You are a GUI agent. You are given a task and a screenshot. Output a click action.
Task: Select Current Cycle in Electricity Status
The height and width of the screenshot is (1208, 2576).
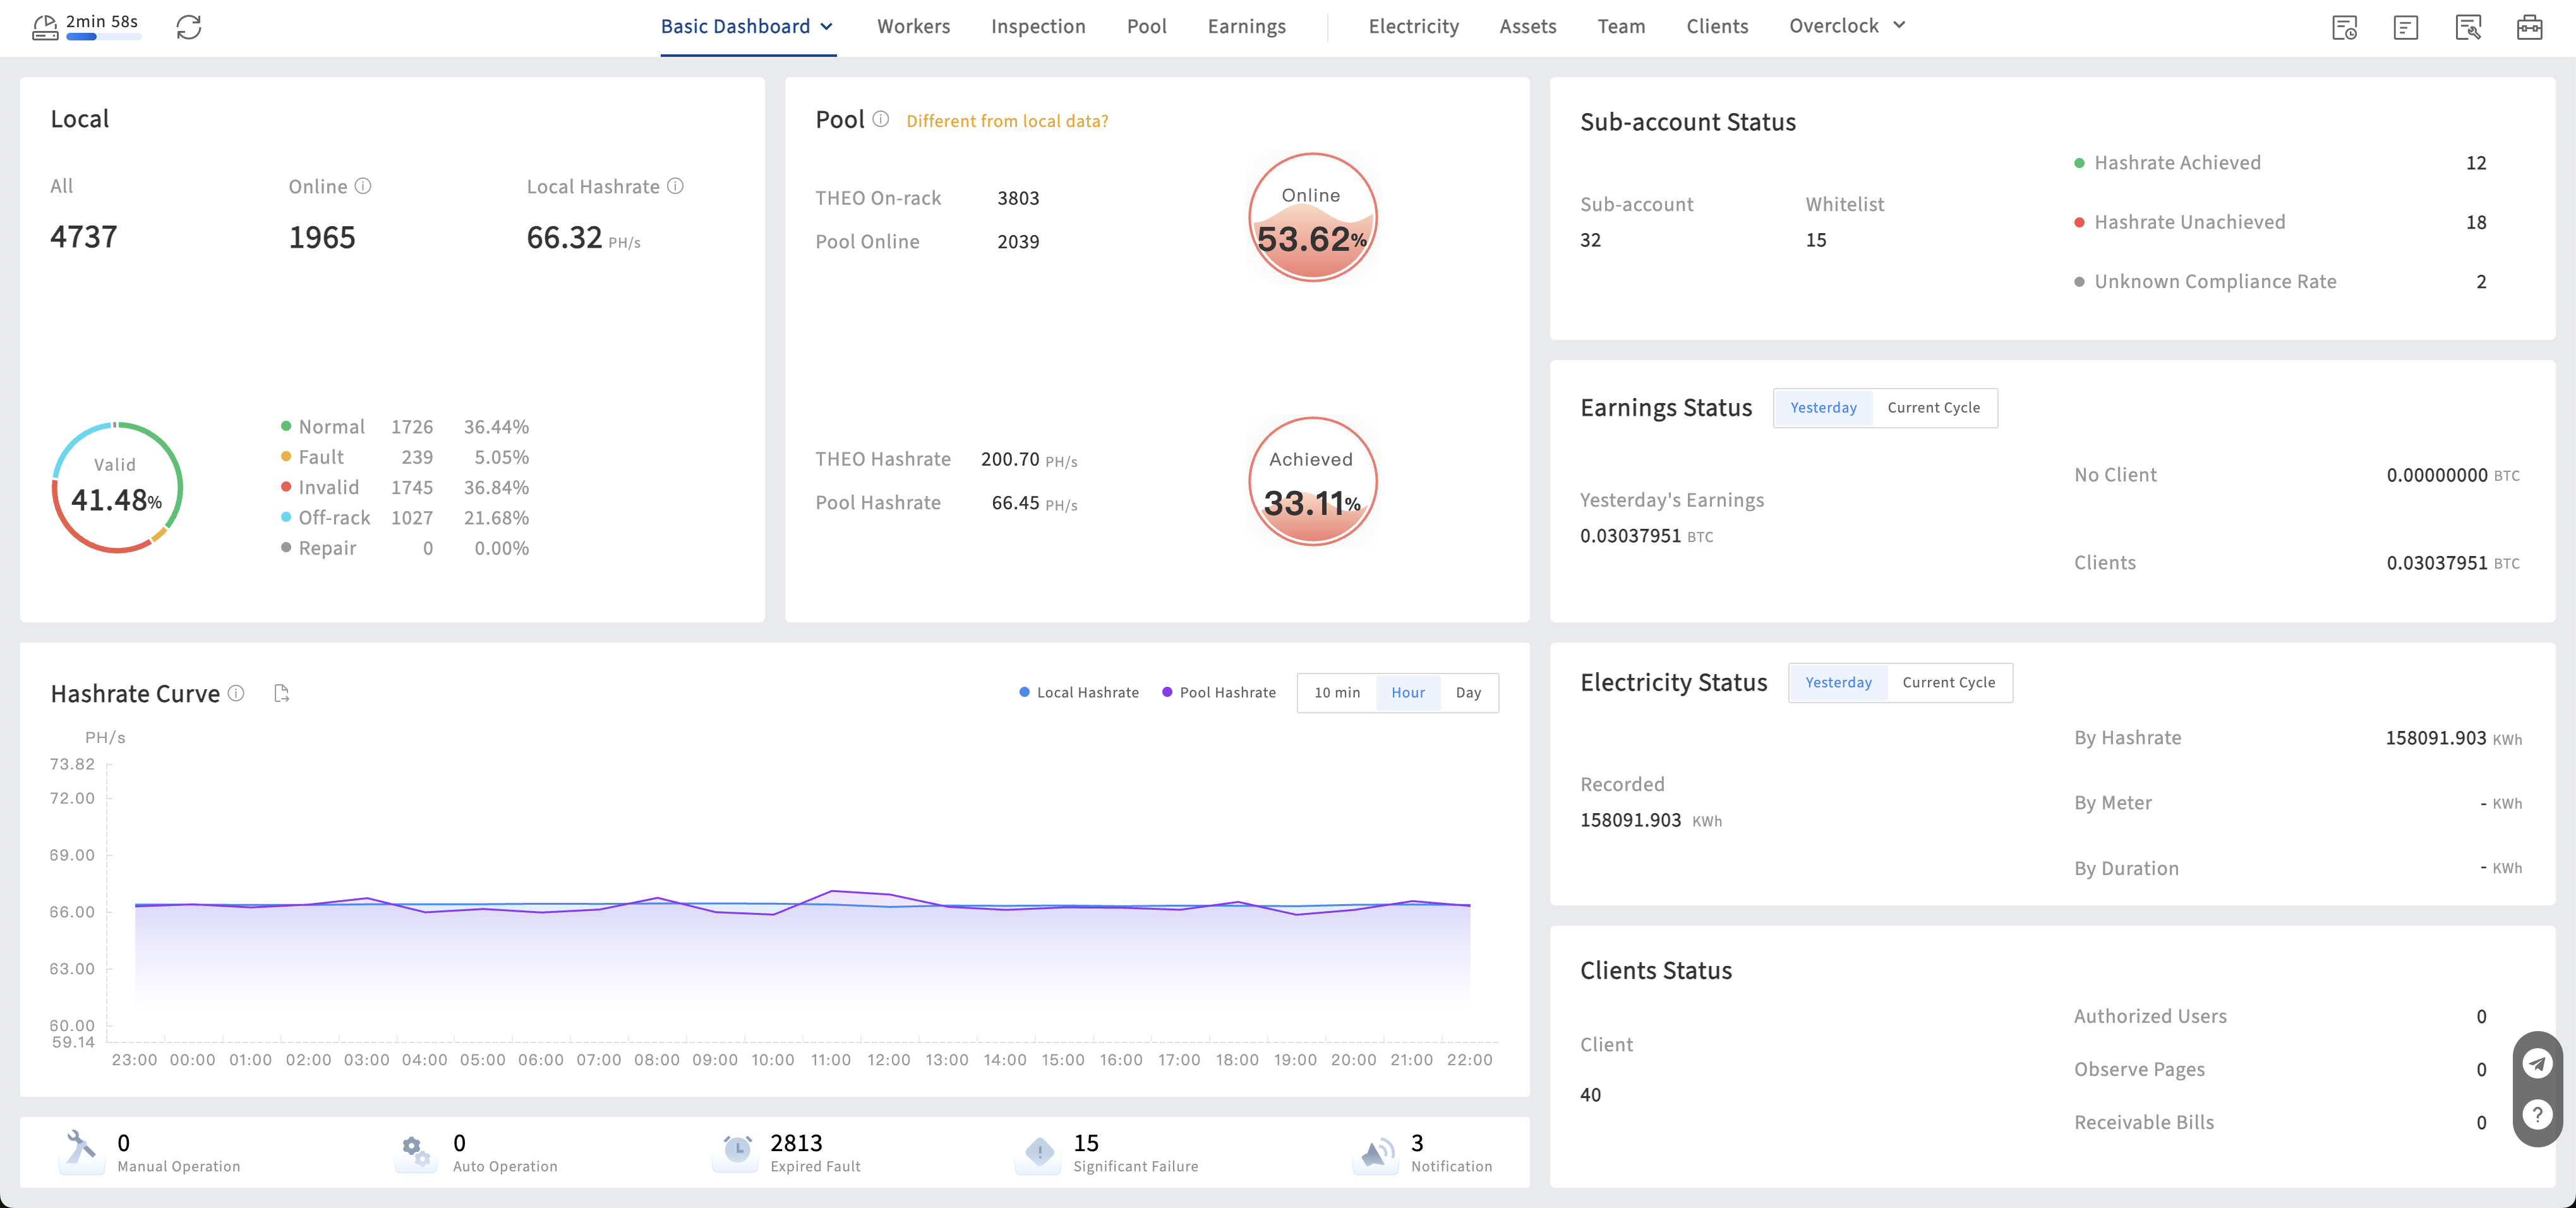(1948, 682)
